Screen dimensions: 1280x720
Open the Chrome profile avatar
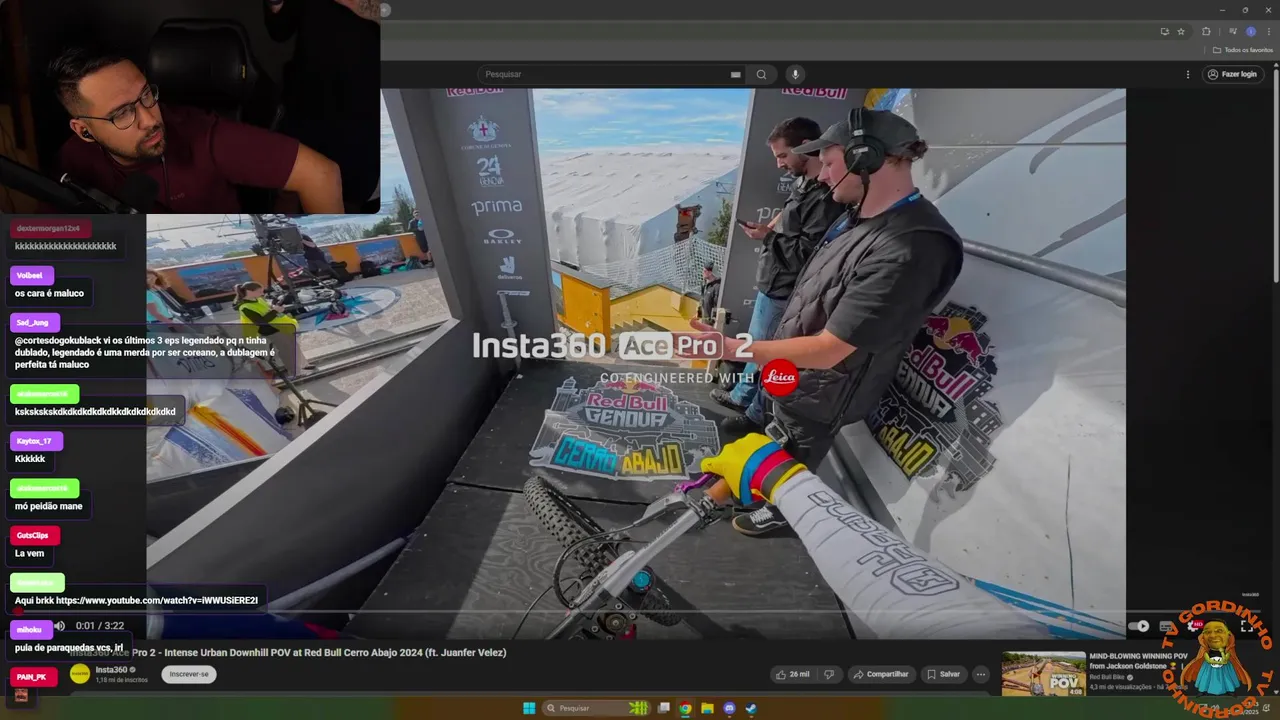click(1250, 31)
